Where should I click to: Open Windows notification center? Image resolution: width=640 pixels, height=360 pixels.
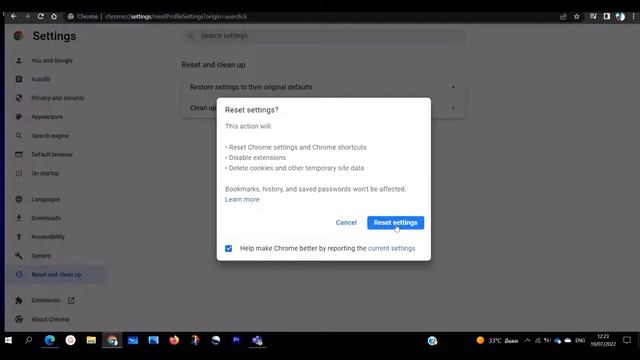(x=627, y=340)
